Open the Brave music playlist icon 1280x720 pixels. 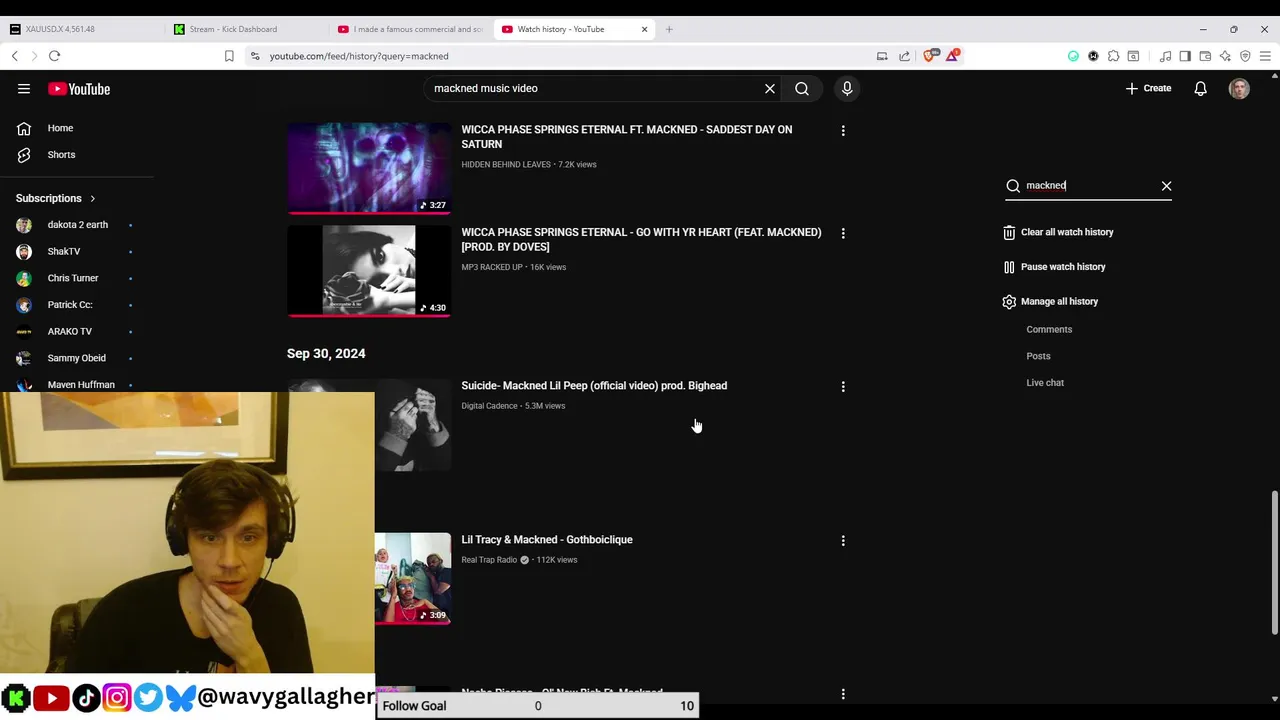point(1165,56)
